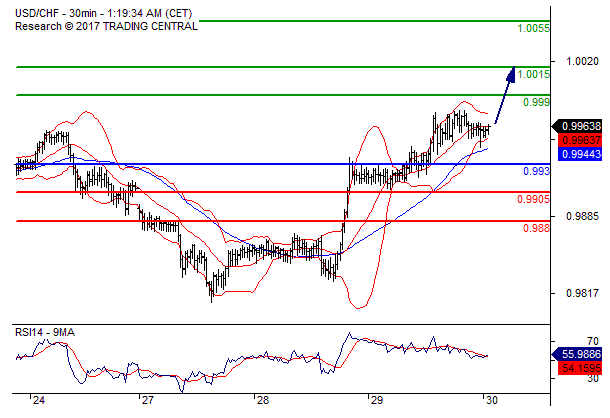This screenshot has width=610, height=418.
Task: Click the 1.0055 resistance level label
Action: [x=533, y=28]
